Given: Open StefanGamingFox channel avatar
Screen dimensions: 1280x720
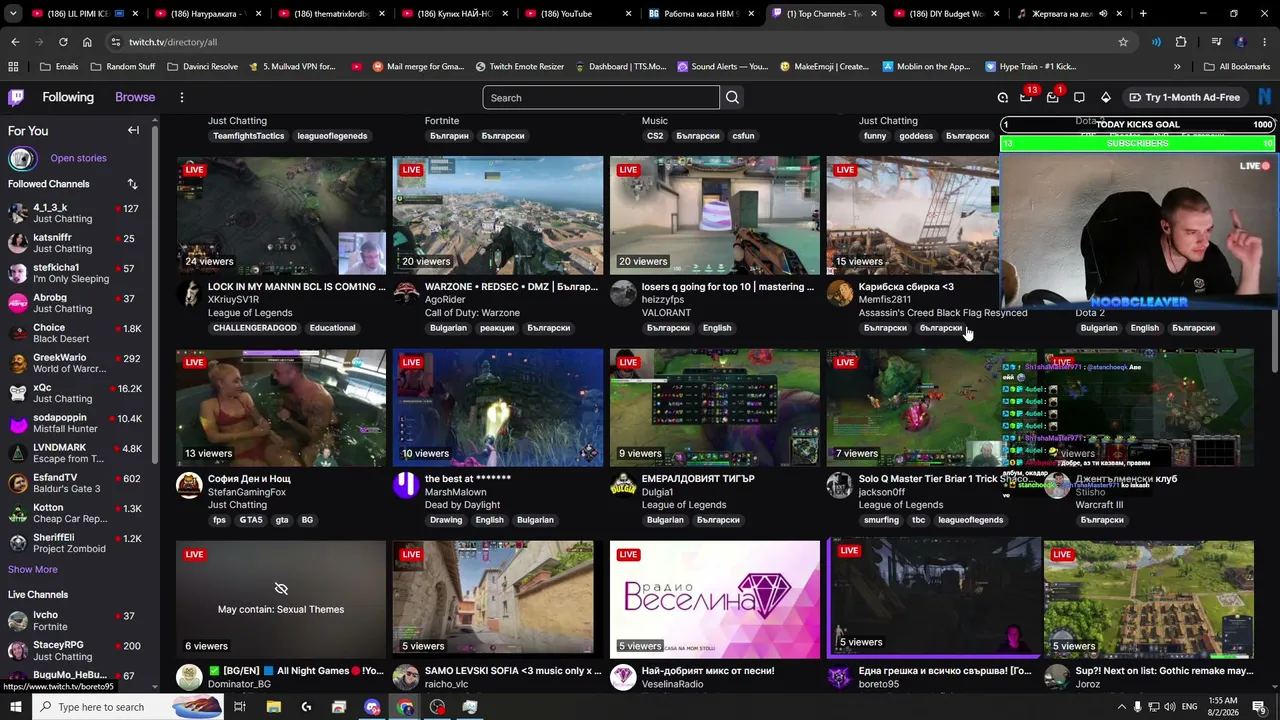Looking at the screenshot, I should click(189, 485).
